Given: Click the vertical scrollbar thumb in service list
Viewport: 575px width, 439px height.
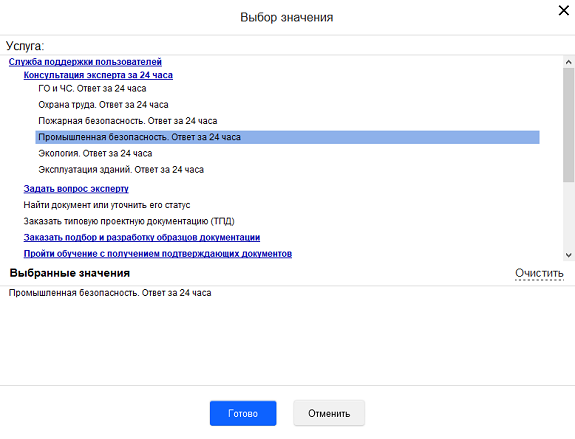Looking at the screenshot, I should click(568, 124).
